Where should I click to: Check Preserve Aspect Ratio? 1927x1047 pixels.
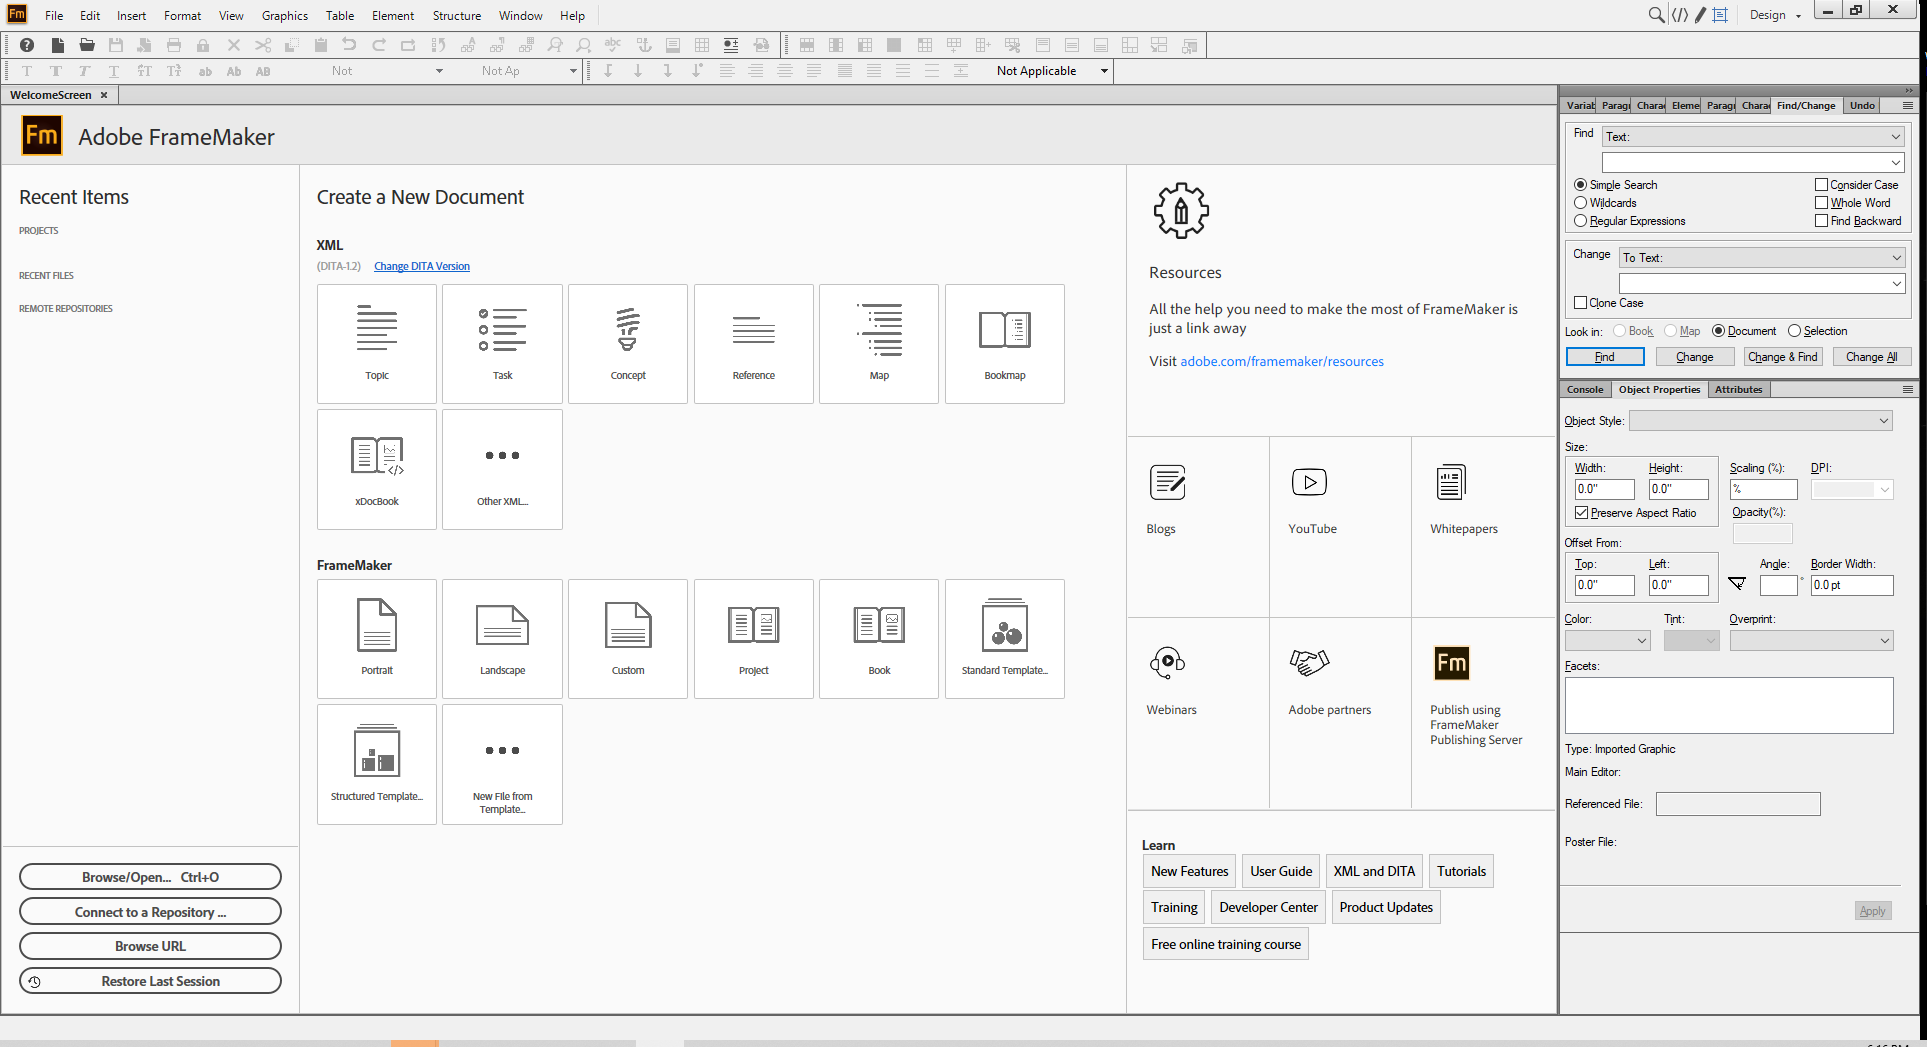[1581, 512]
